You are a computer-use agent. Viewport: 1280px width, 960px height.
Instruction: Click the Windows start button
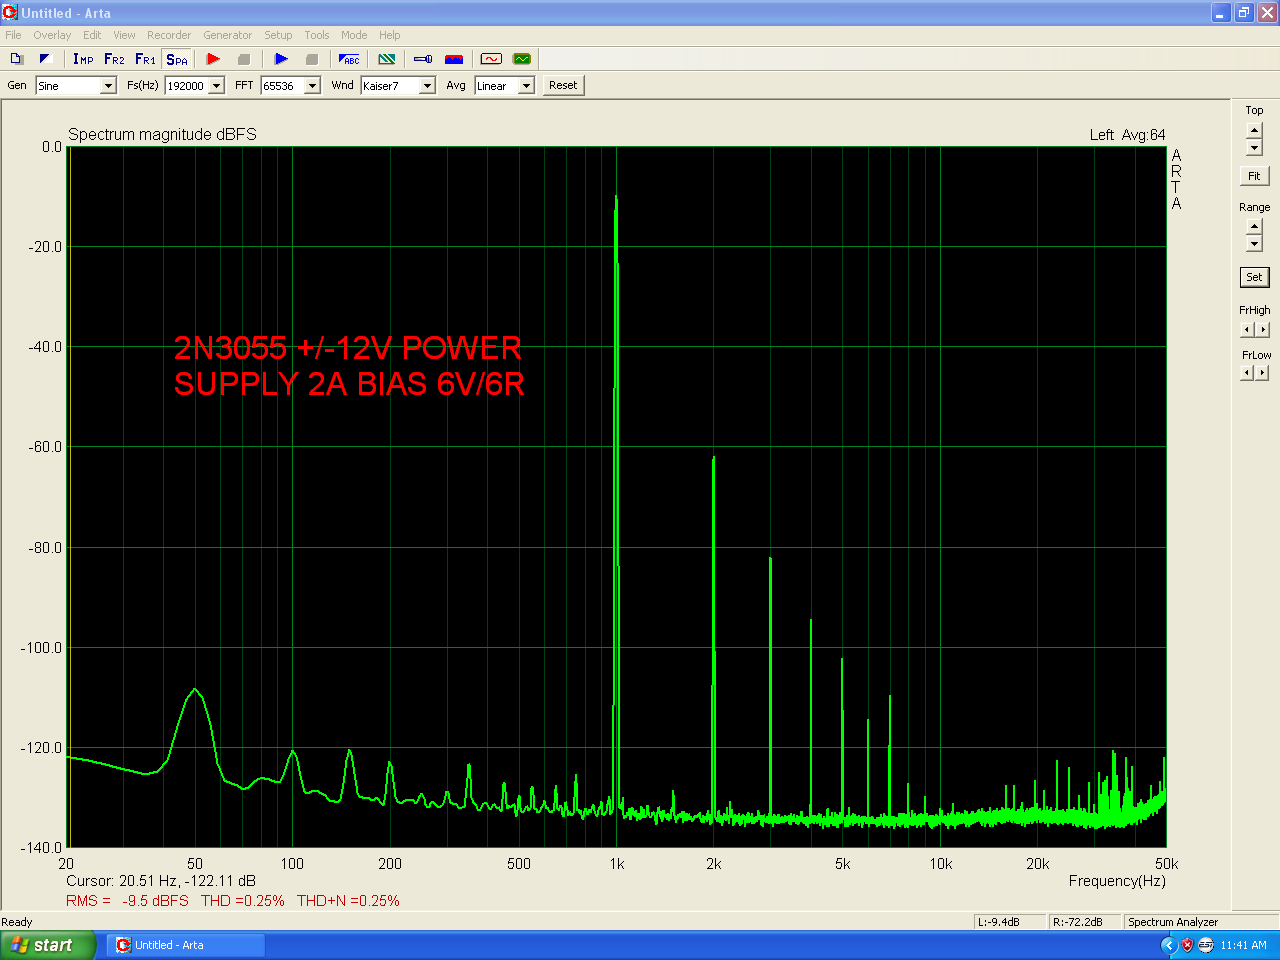point(48,945)
